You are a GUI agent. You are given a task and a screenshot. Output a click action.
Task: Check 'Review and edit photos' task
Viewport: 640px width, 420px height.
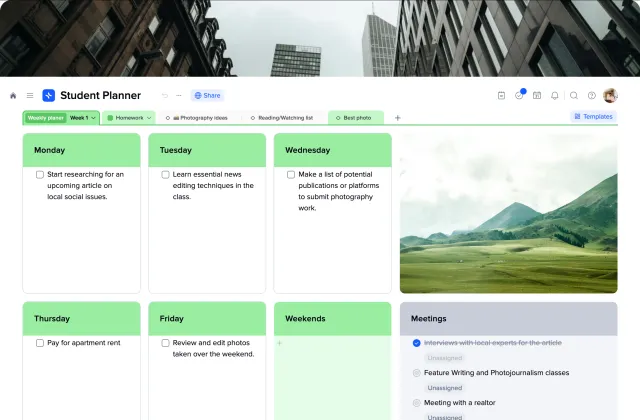pyautogui.click(x=165, y=343)
